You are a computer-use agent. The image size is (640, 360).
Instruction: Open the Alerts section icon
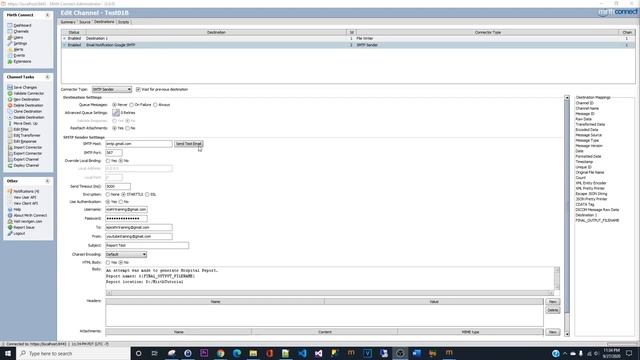[x=10, y=49]
